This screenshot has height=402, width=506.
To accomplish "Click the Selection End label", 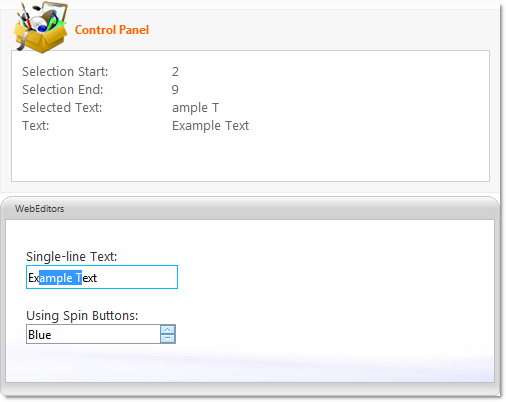I will 63,90.
